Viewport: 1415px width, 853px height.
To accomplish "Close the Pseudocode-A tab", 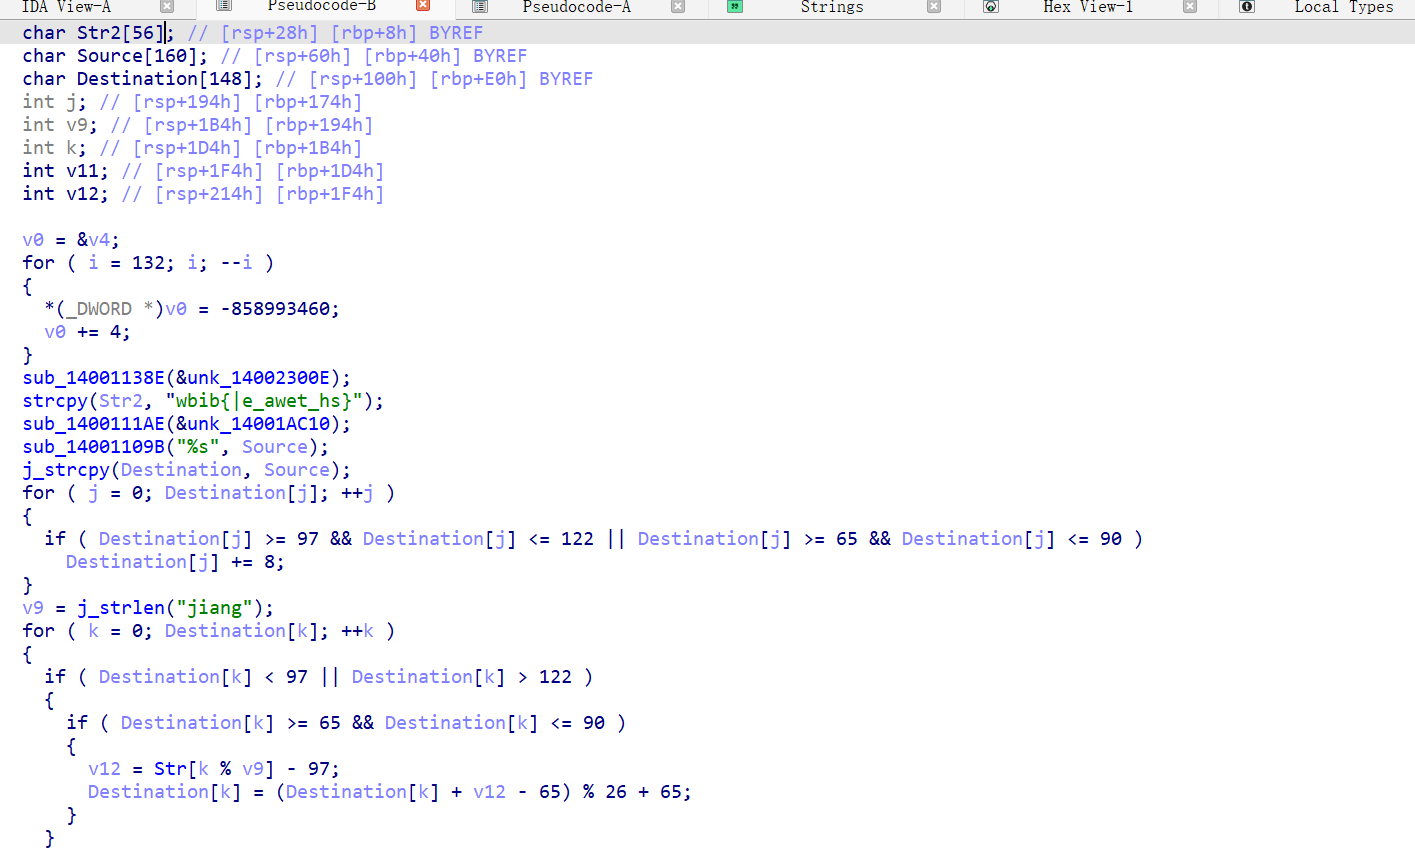I will coord(678,7).
